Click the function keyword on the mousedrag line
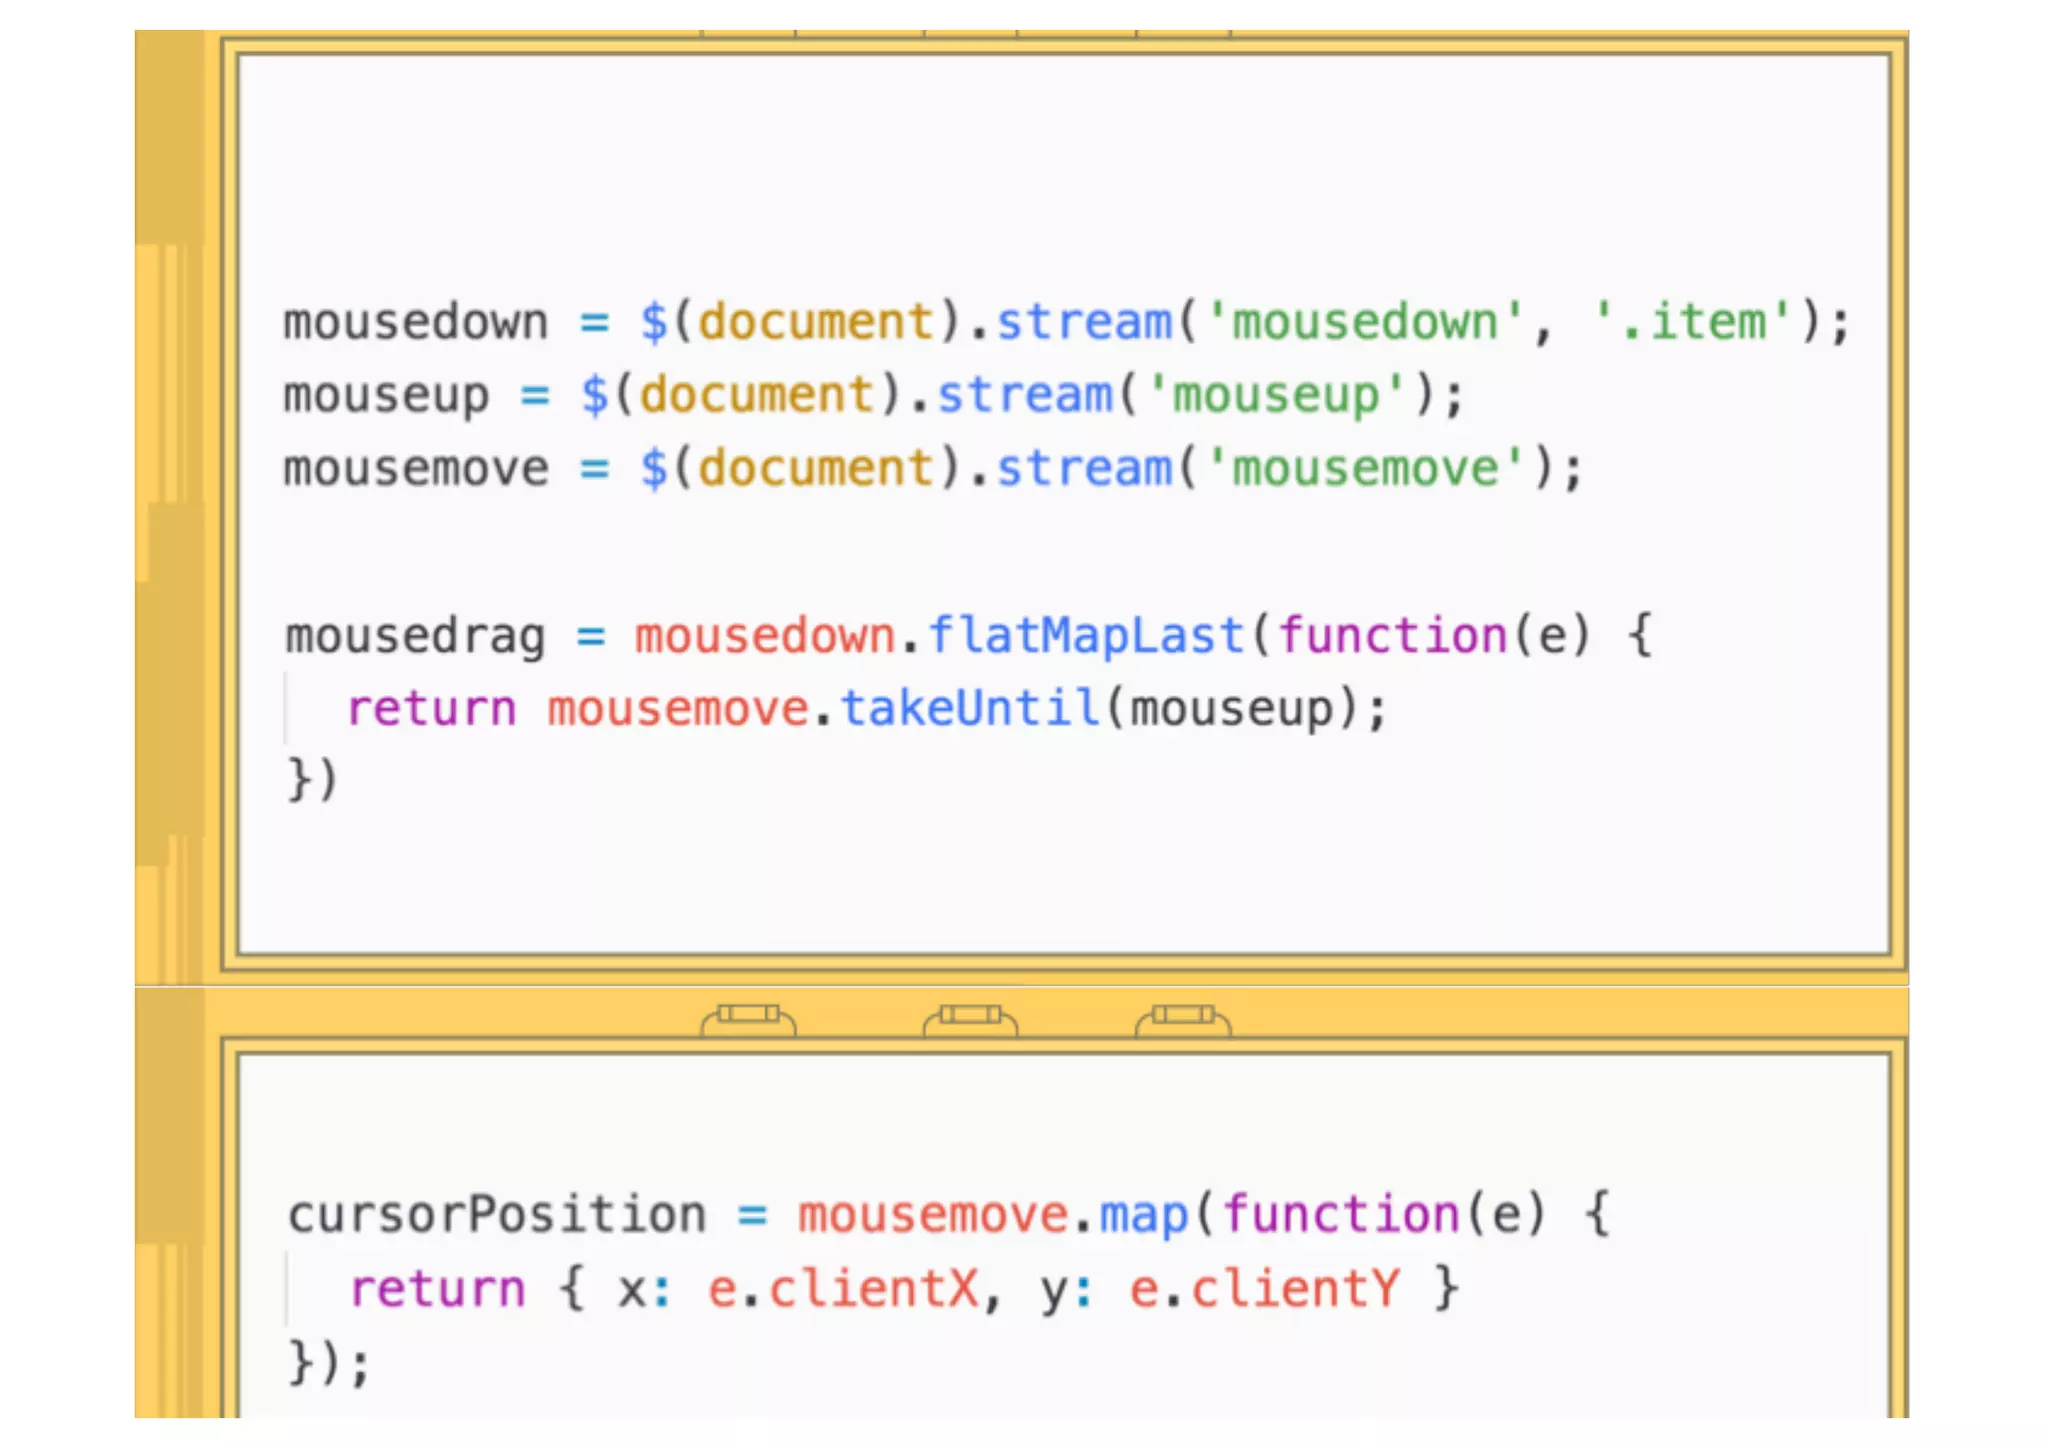 coord(1392,636)
